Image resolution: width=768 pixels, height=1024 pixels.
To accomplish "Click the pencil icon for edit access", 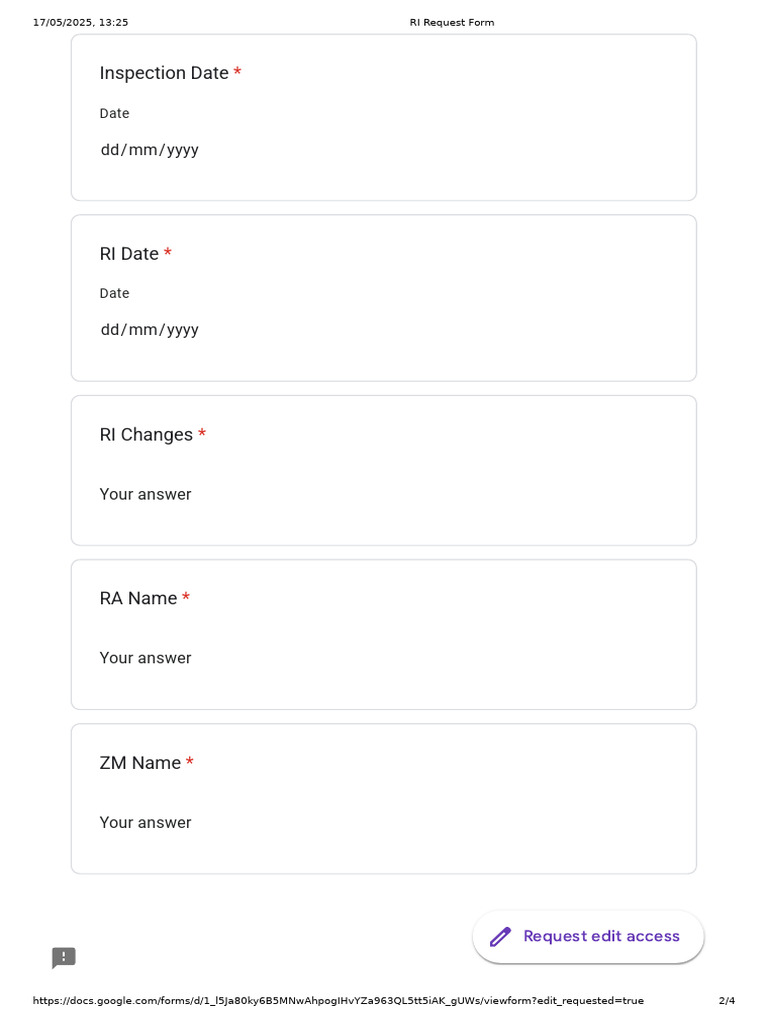I will pos(500,937).
